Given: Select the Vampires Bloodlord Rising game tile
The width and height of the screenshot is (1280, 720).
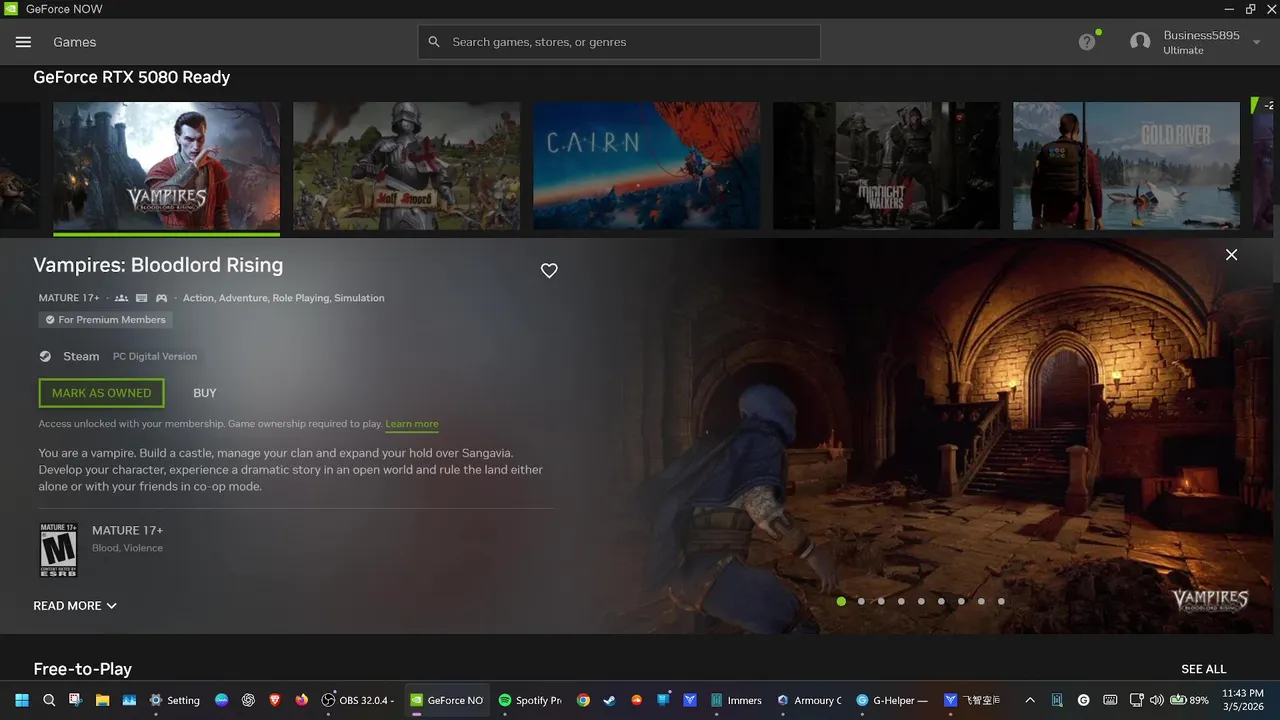Looking at the screenshot, I should (166, 166).
